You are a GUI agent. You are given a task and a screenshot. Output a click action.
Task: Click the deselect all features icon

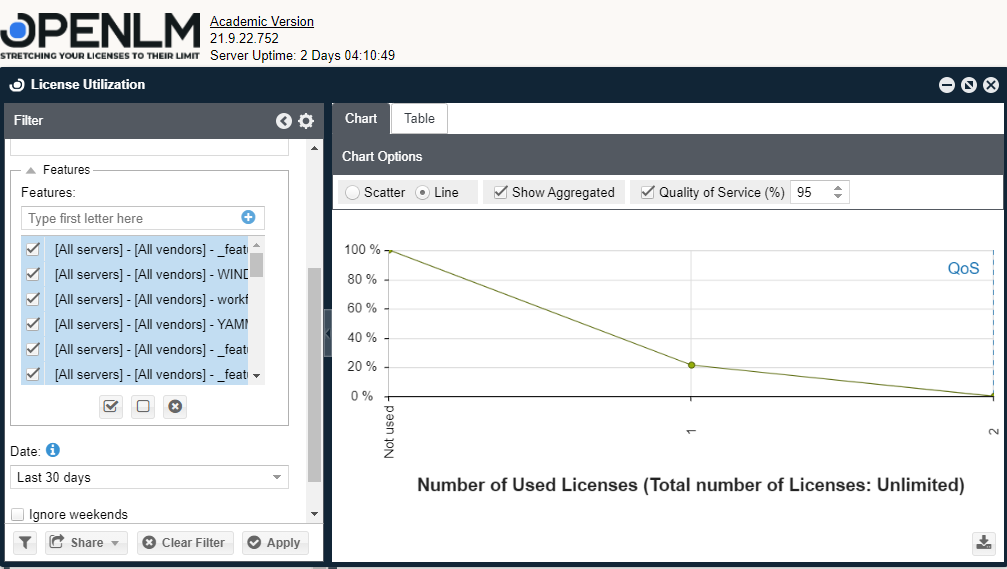tap(143, 406)
